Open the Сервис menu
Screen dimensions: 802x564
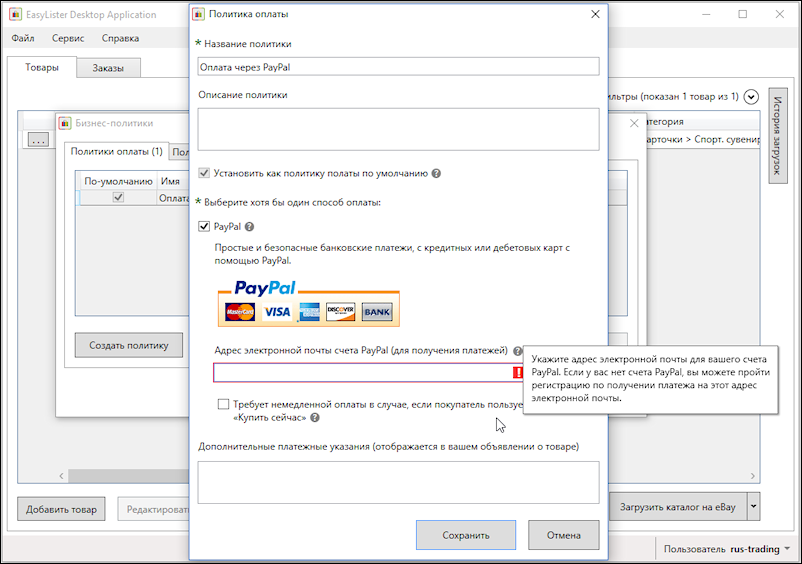coord(68,38)
